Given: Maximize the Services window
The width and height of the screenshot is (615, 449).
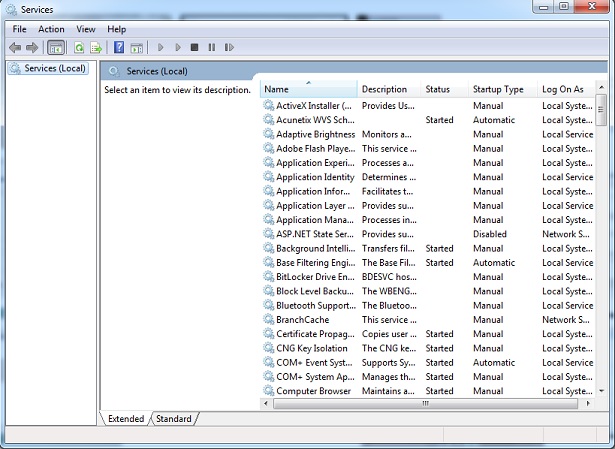Looking at the screenshot, I should 564,6.
